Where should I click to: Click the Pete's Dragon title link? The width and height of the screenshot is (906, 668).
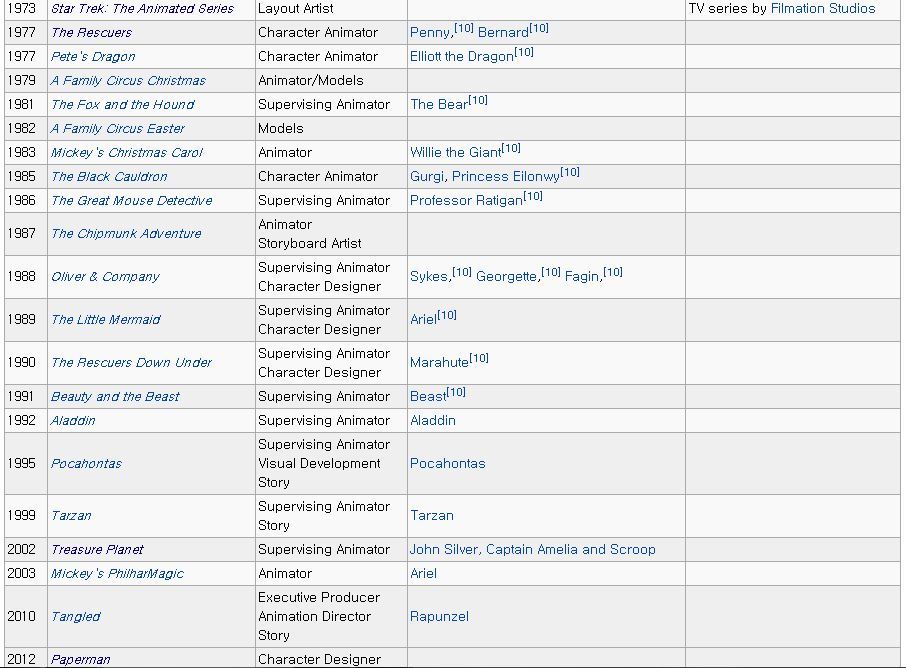93,57
